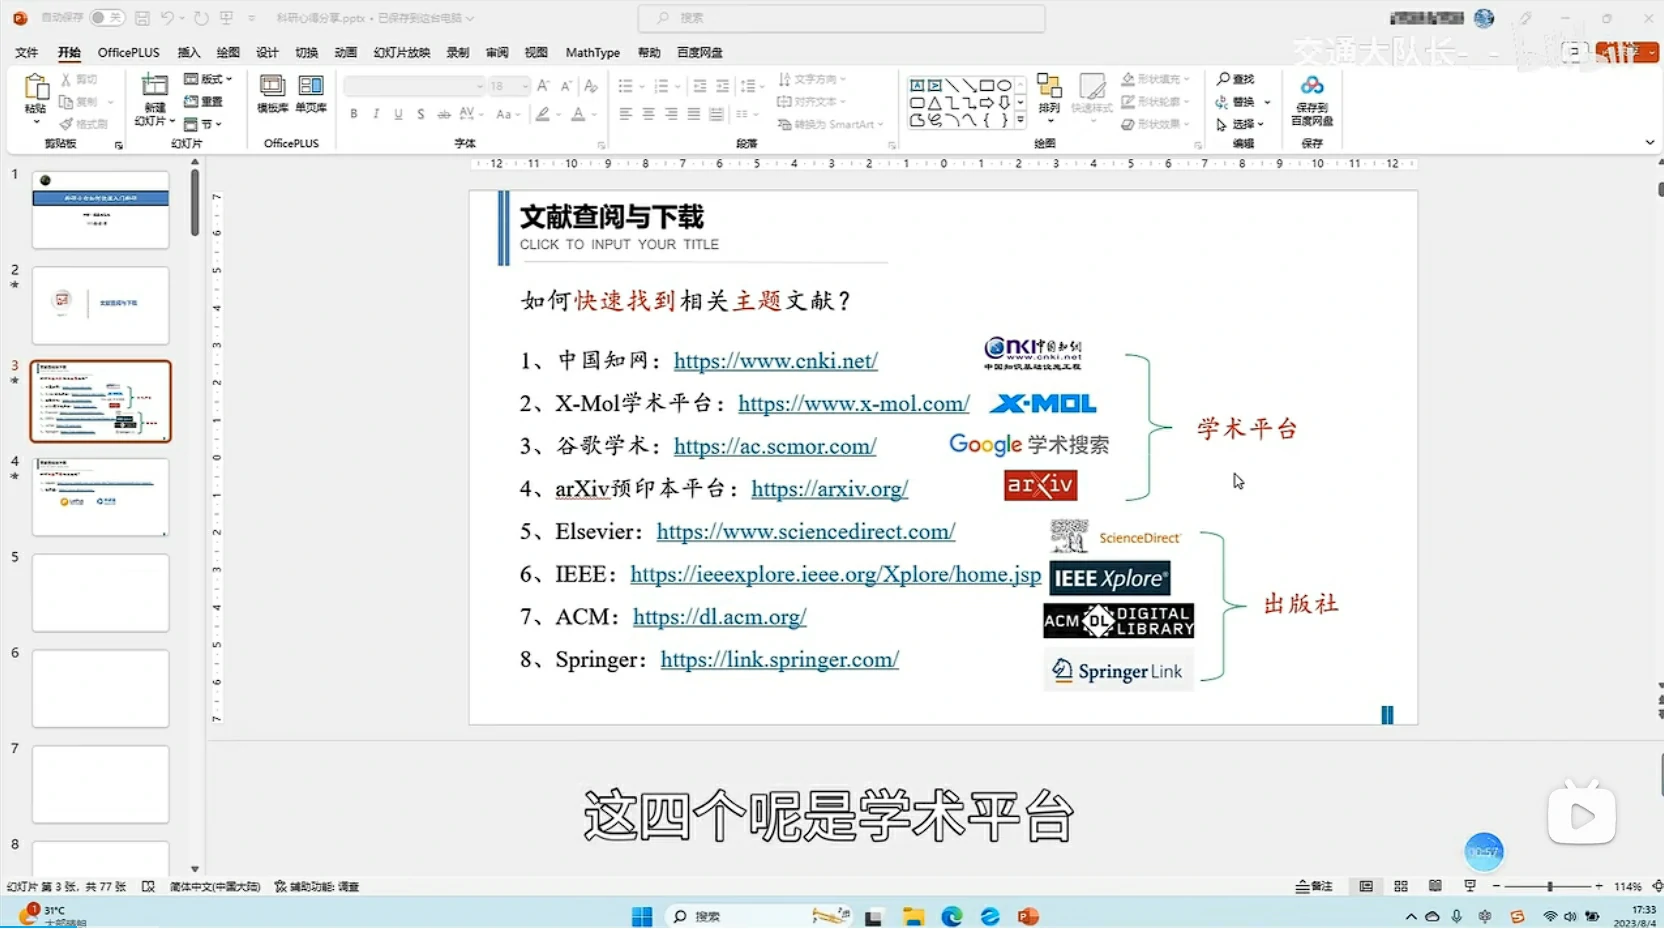Toggle Italic formatting button

coord(376,114)
